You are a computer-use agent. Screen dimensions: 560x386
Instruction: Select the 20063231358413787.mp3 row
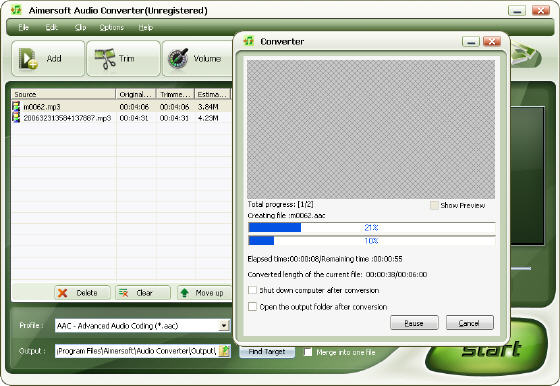(121, 118)
